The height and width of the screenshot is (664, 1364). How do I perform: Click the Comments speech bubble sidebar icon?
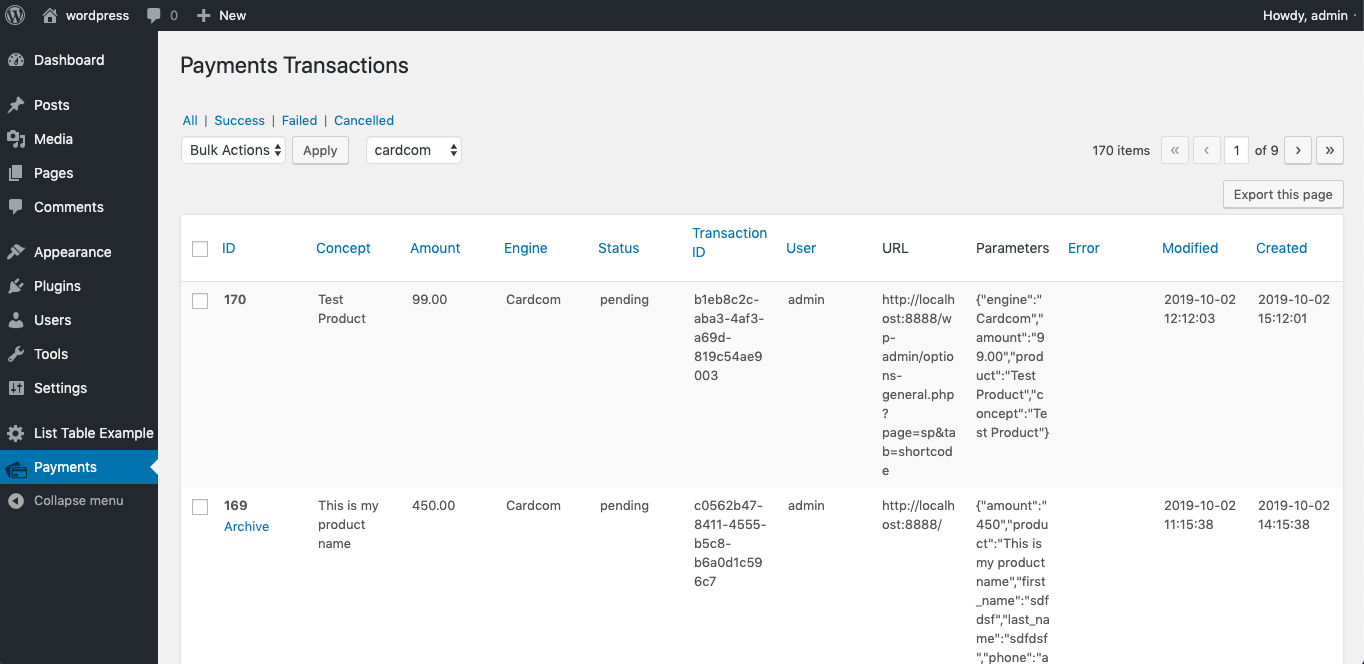[x=16, y=207]
